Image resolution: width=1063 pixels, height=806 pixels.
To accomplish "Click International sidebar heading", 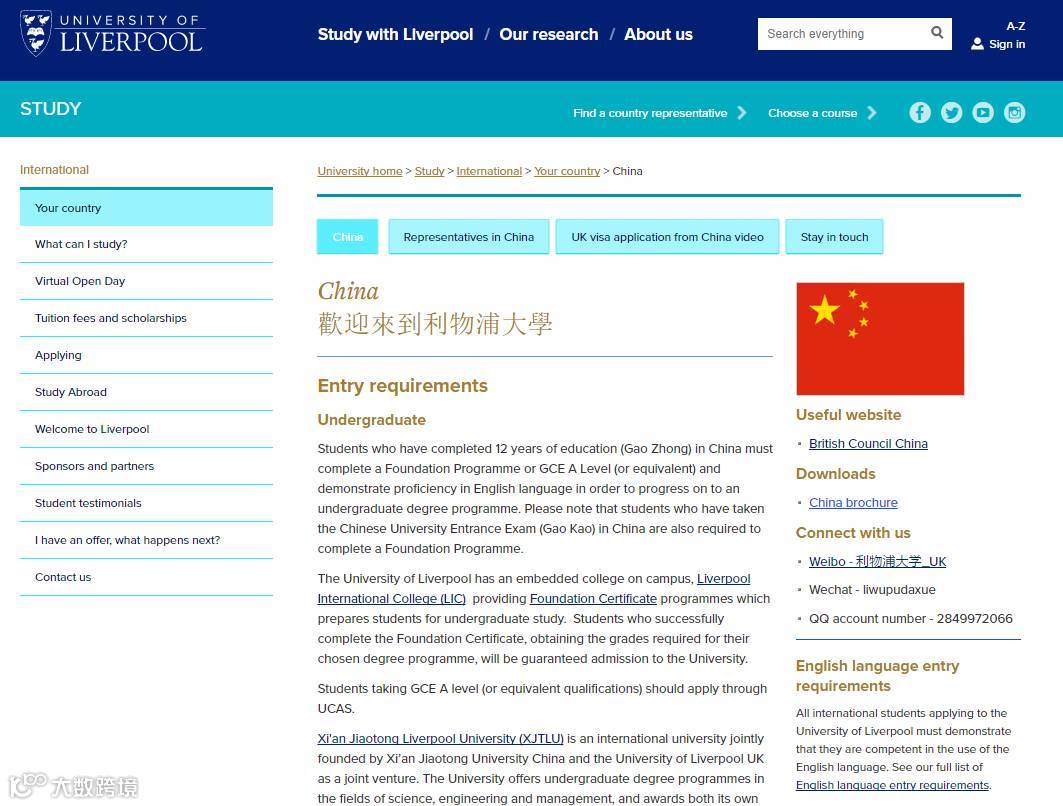I will (54, 169).
